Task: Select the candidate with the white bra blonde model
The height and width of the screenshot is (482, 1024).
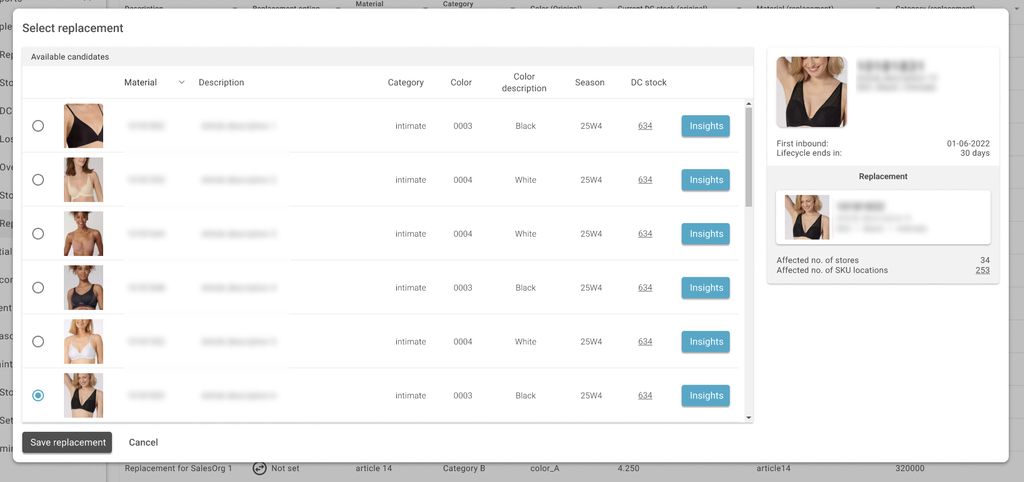Action: coord(38,341)
